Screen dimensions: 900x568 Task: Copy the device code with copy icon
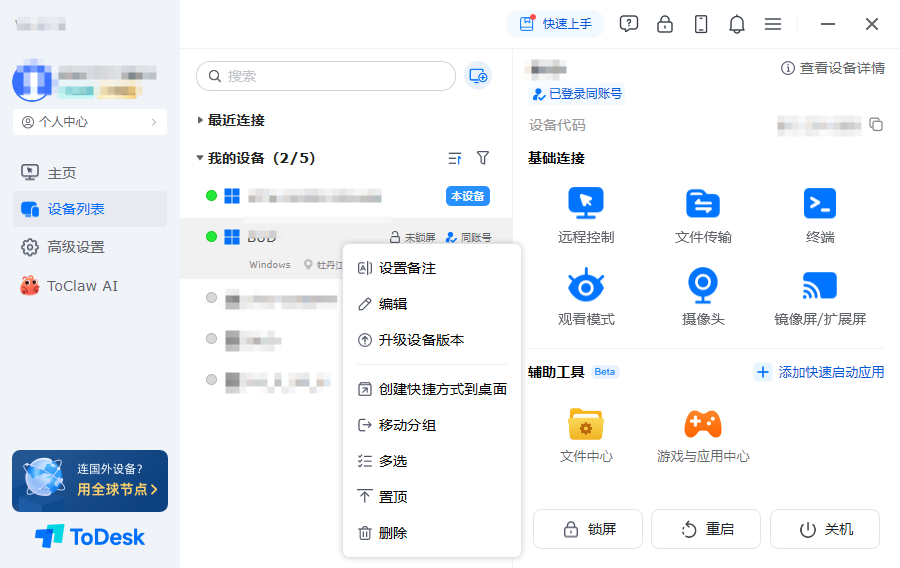coord(876,124)
